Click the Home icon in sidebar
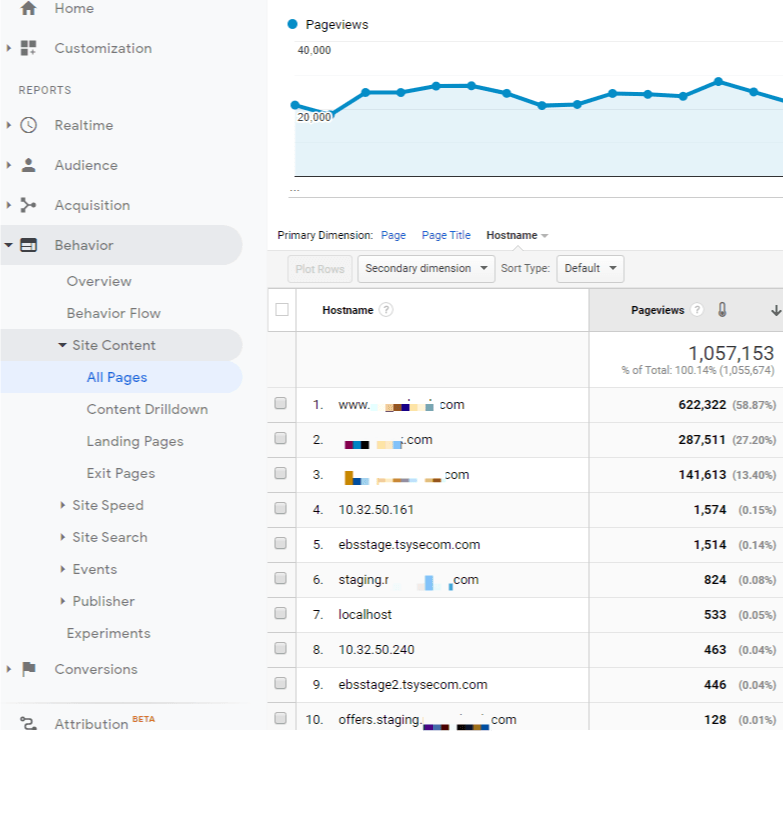783x813 pixels. point(28,8)
